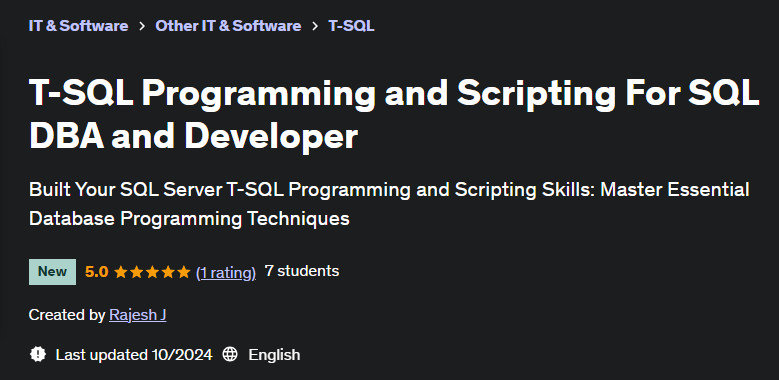779x380 pixels.
Task: Click the 7 students text
Action: coord(302,271)
